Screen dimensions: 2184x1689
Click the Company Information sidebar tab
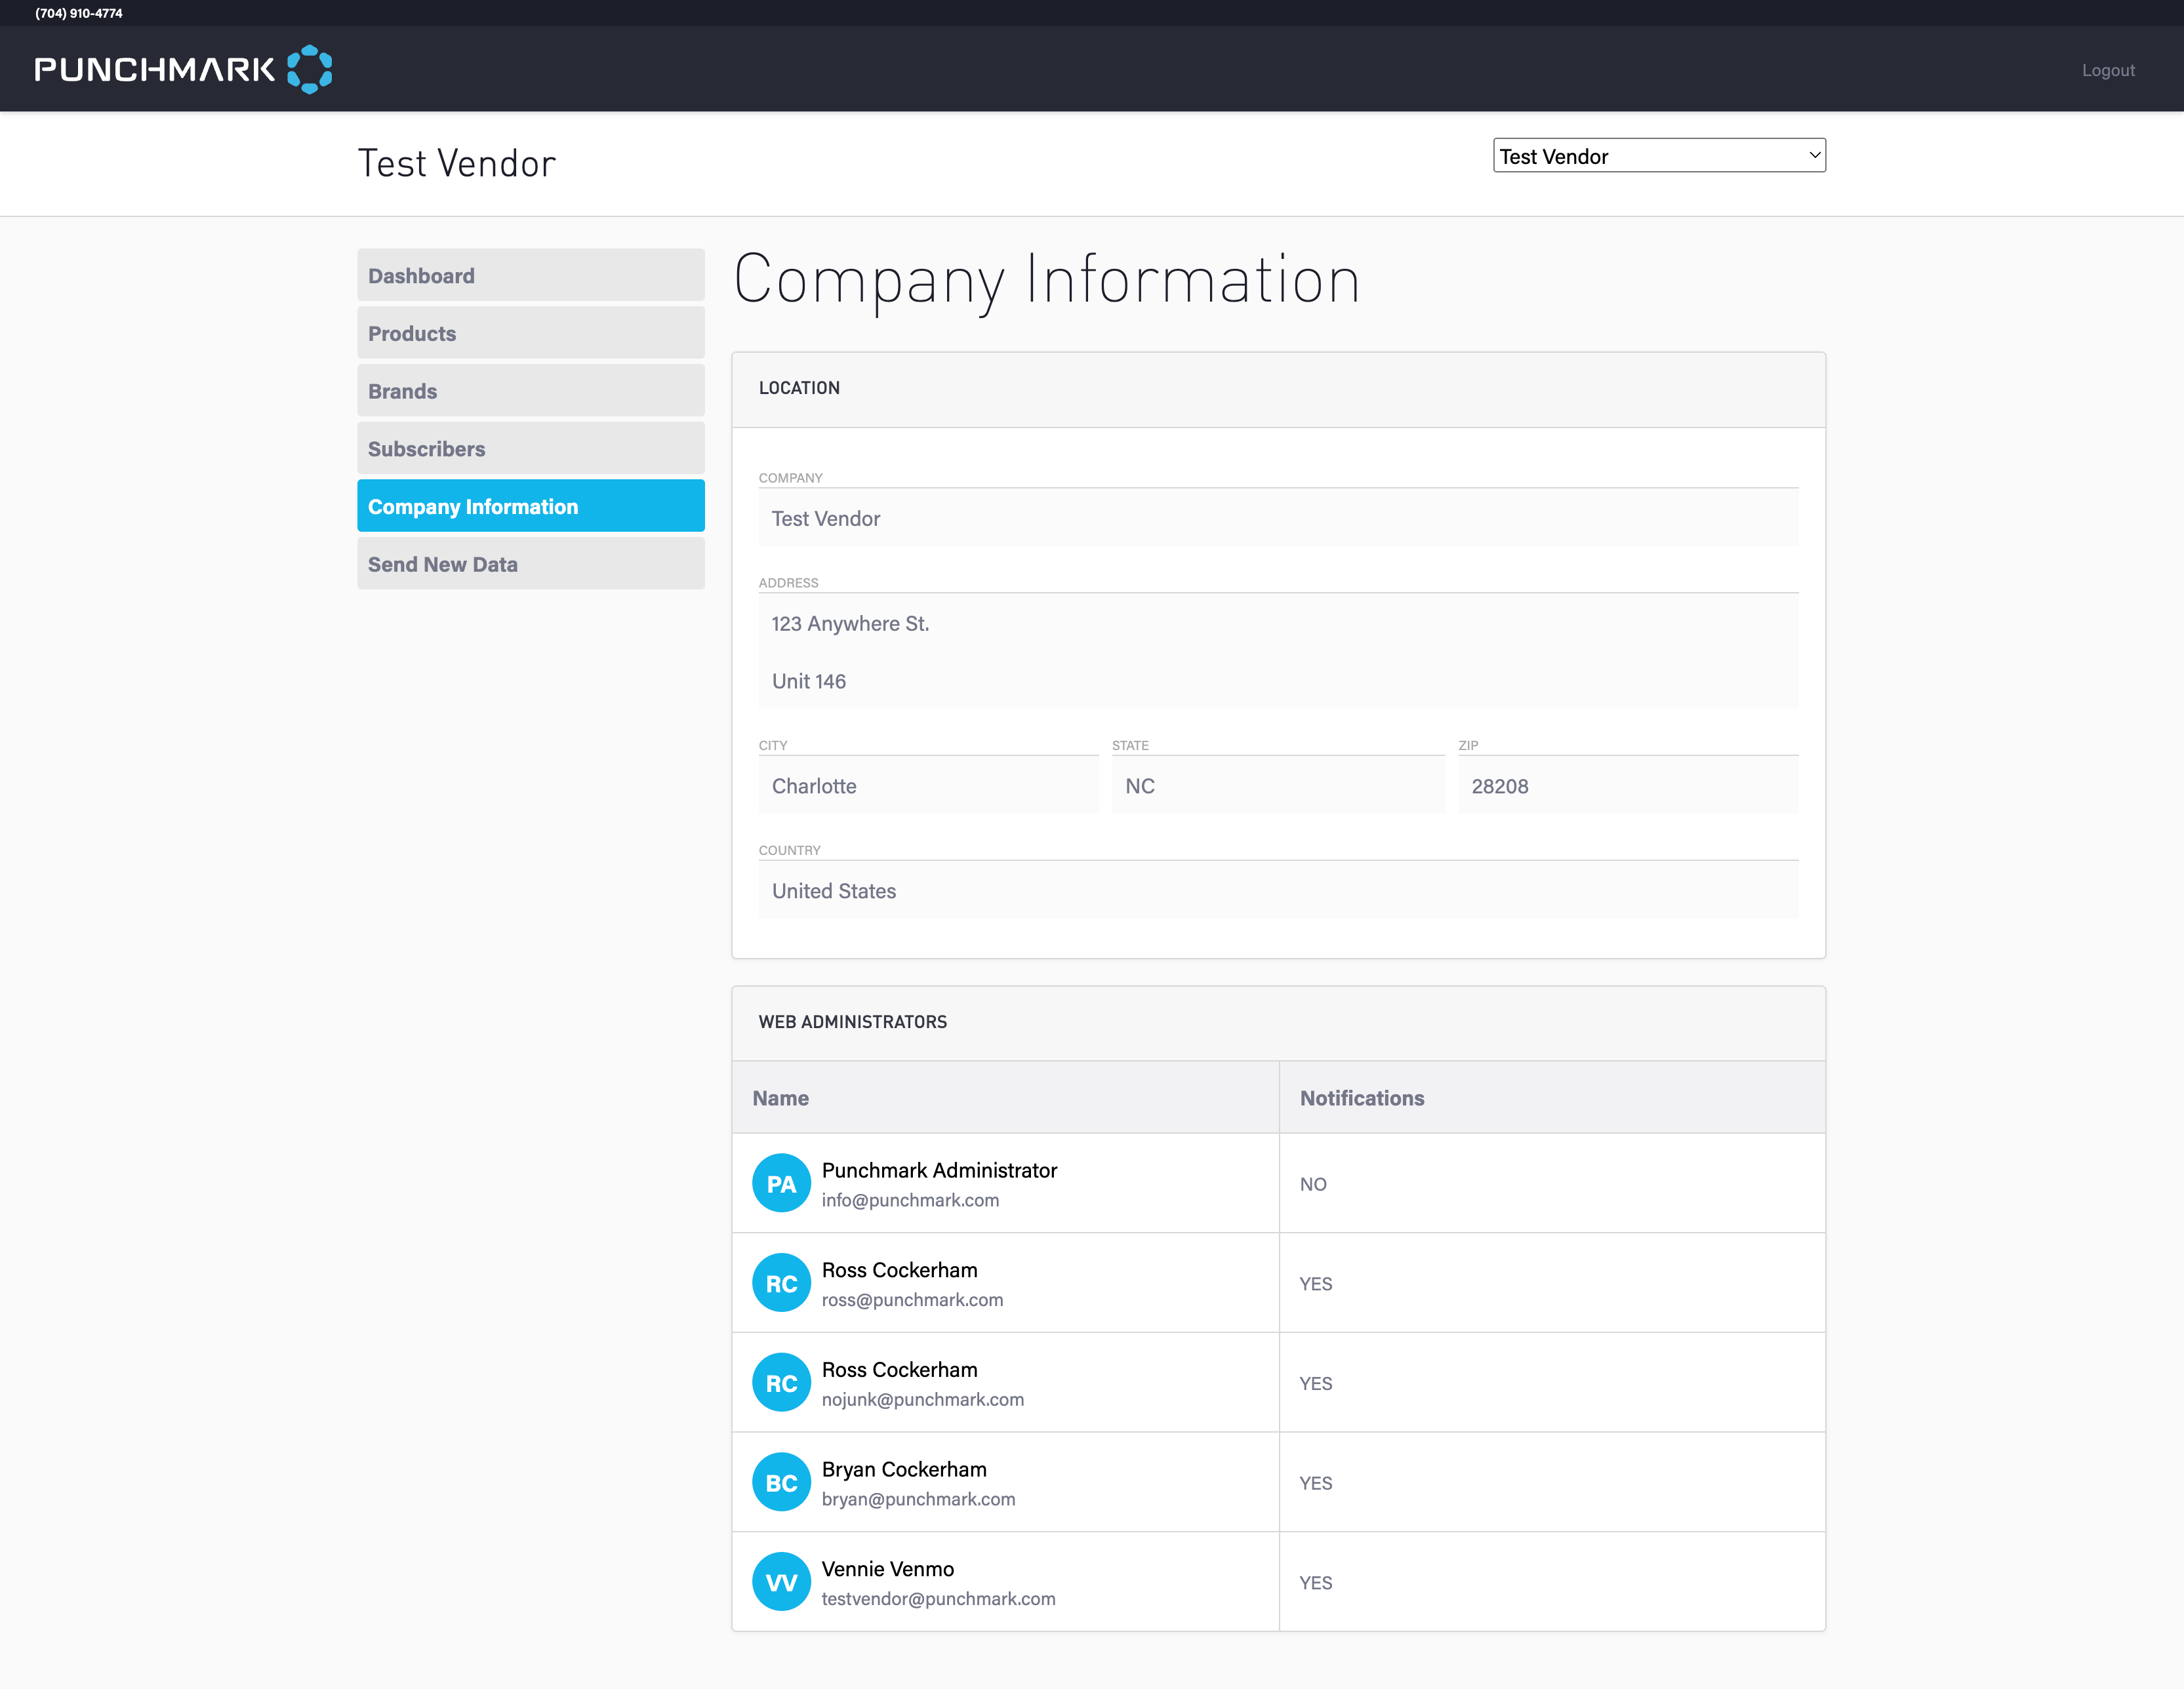530,506
